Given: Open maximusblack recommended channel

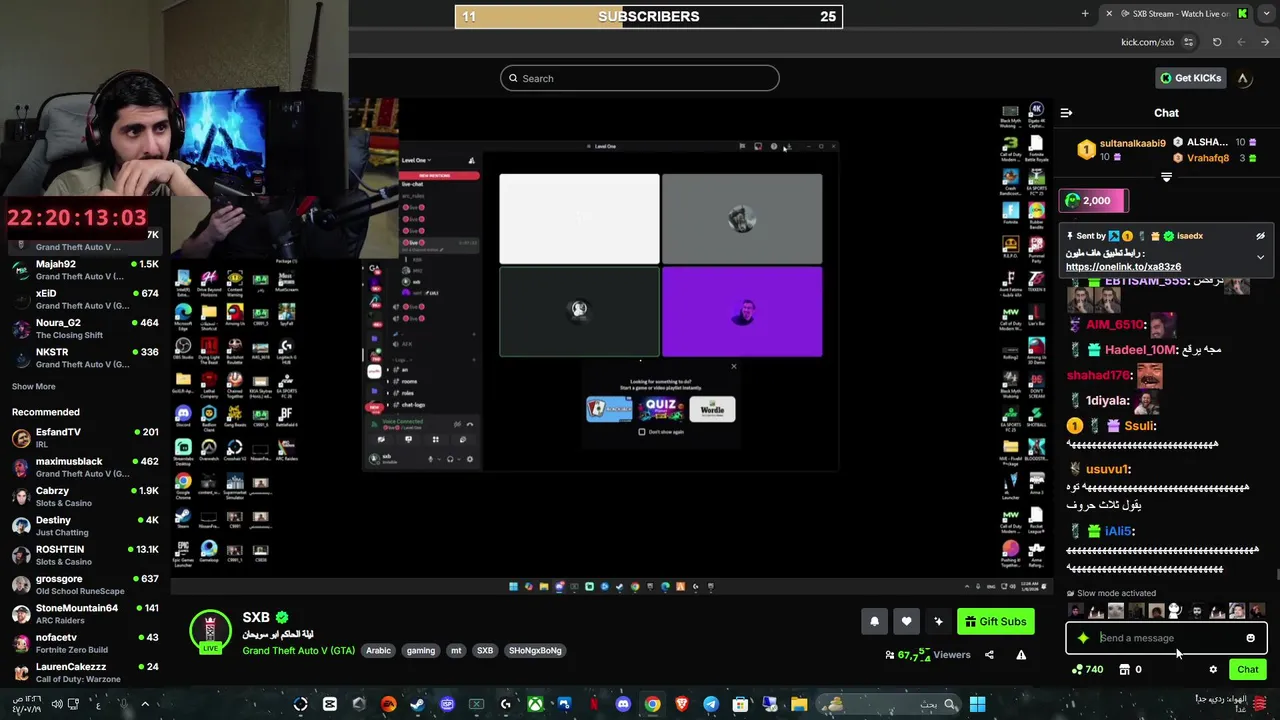Looking at the screenshot, I should tap(85, 467).
